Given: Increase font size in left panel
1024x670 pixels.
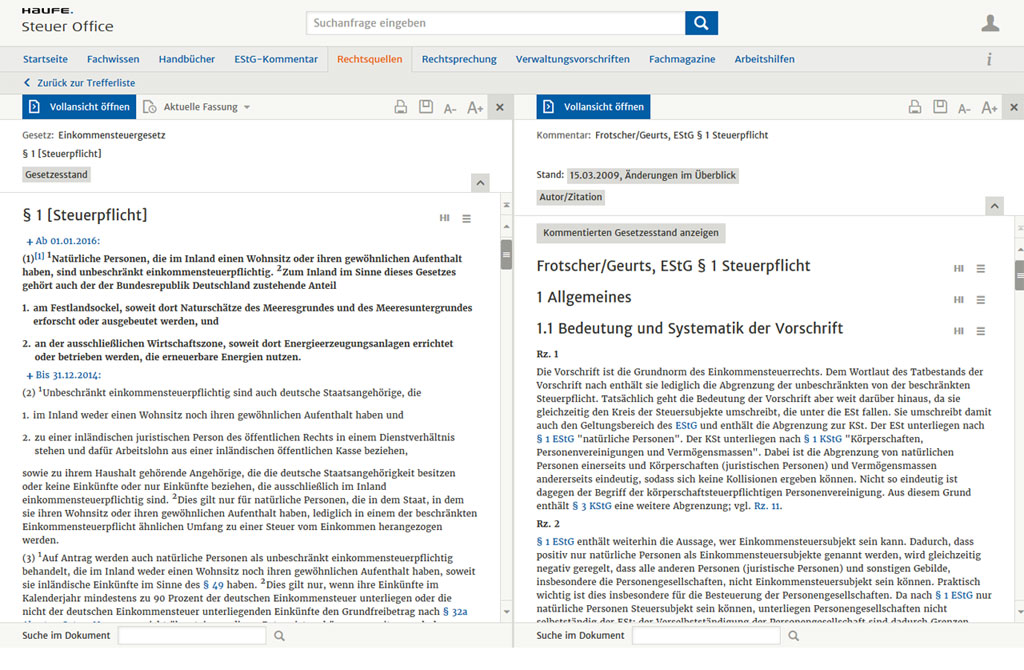Looking at the screenshot, I should coord(475,108).
